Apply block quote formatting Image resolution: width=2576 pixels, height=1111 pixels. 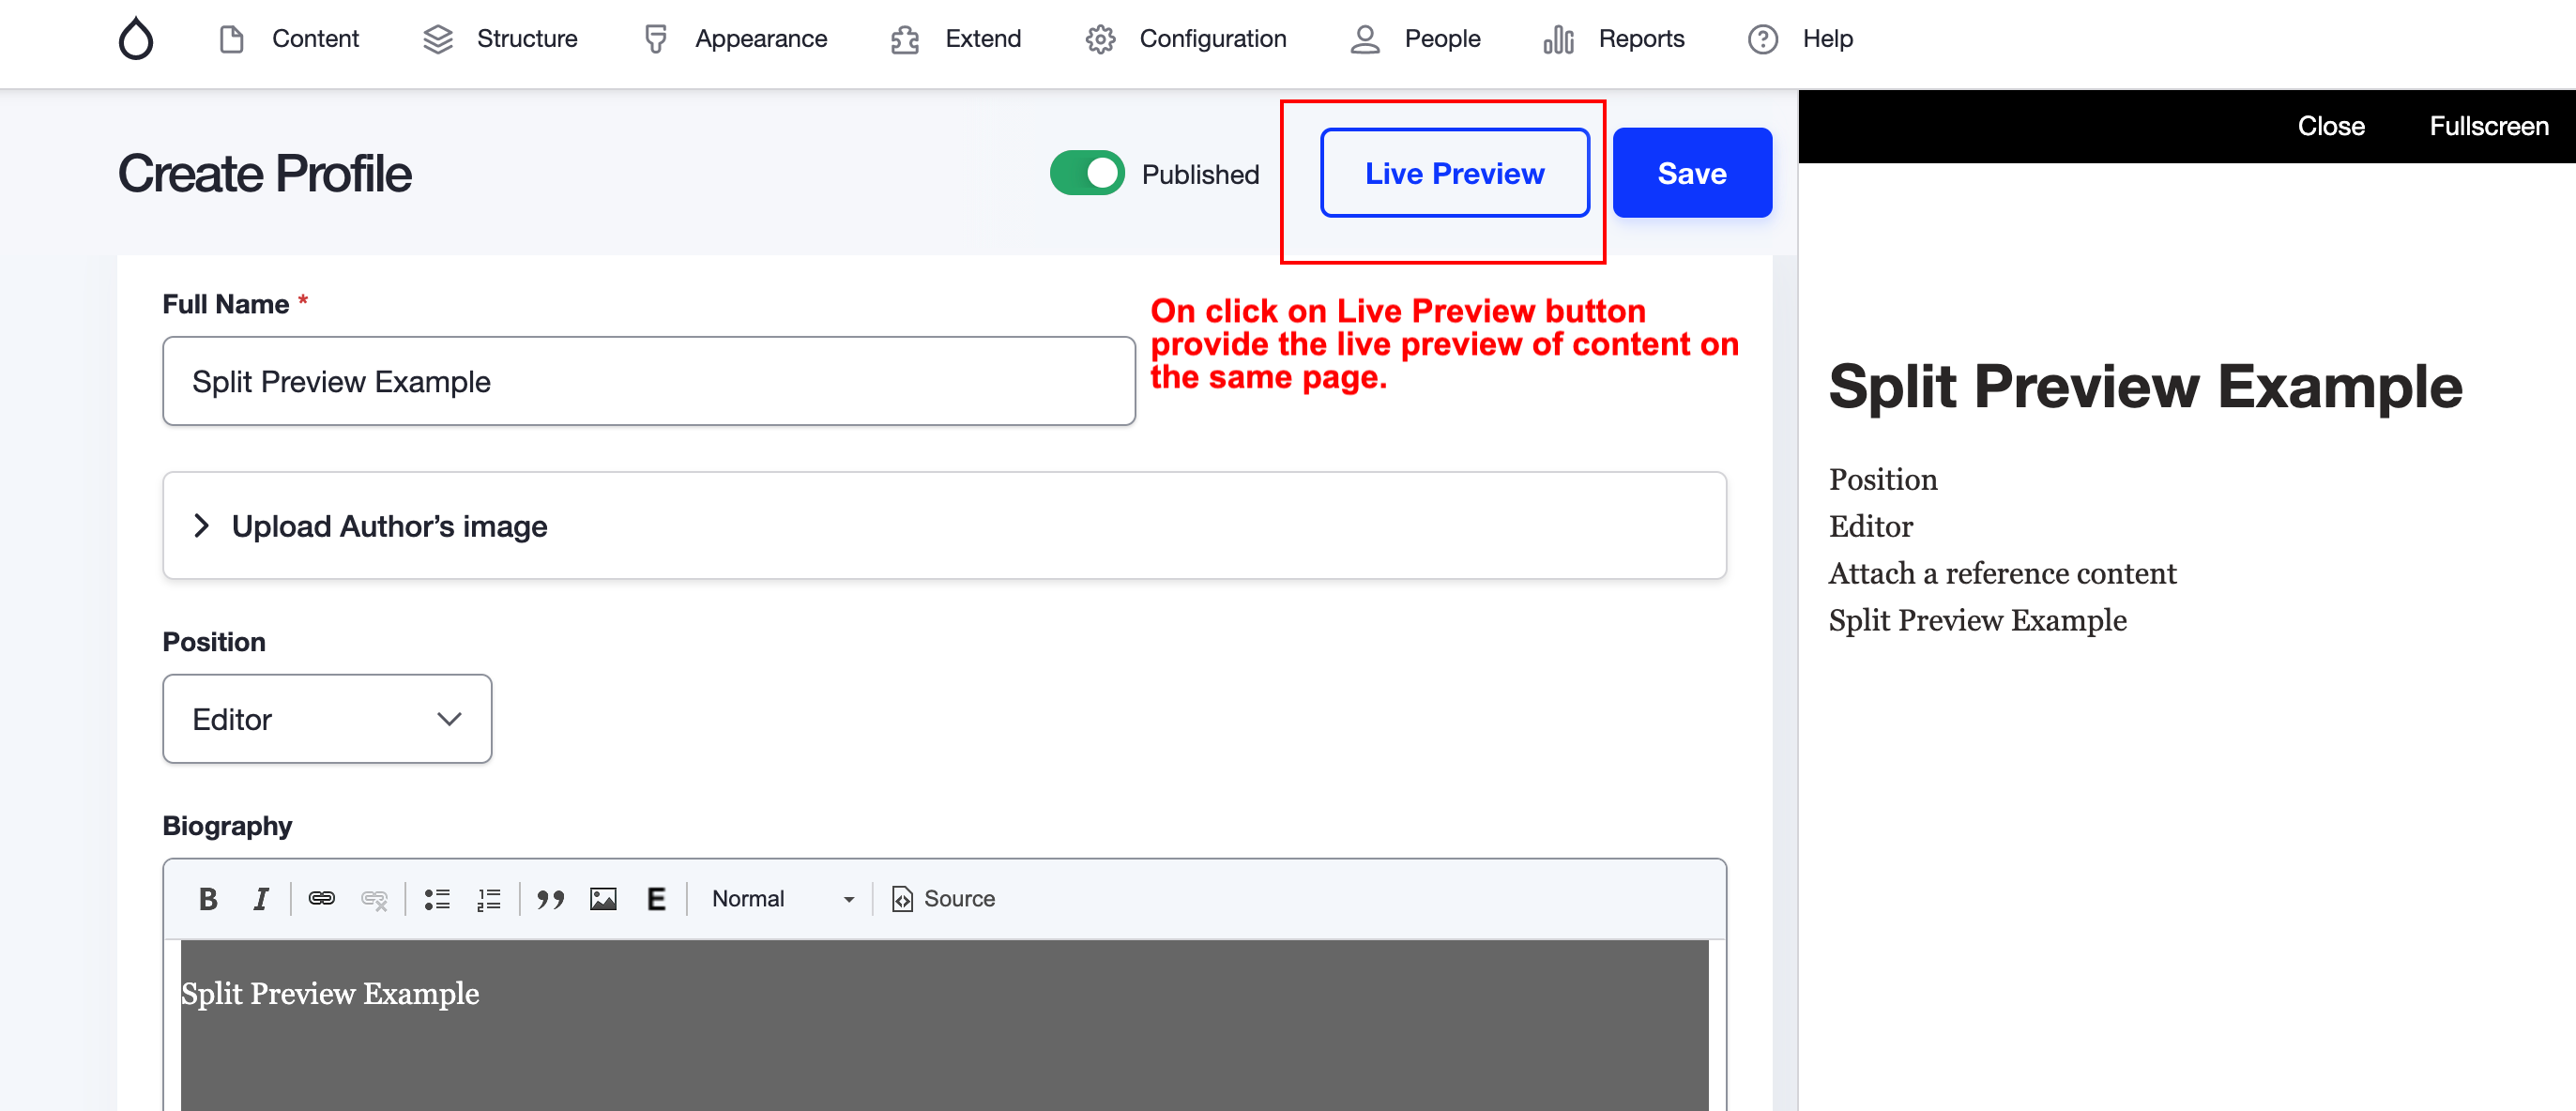pyautogui.click(x=550, y=898)
